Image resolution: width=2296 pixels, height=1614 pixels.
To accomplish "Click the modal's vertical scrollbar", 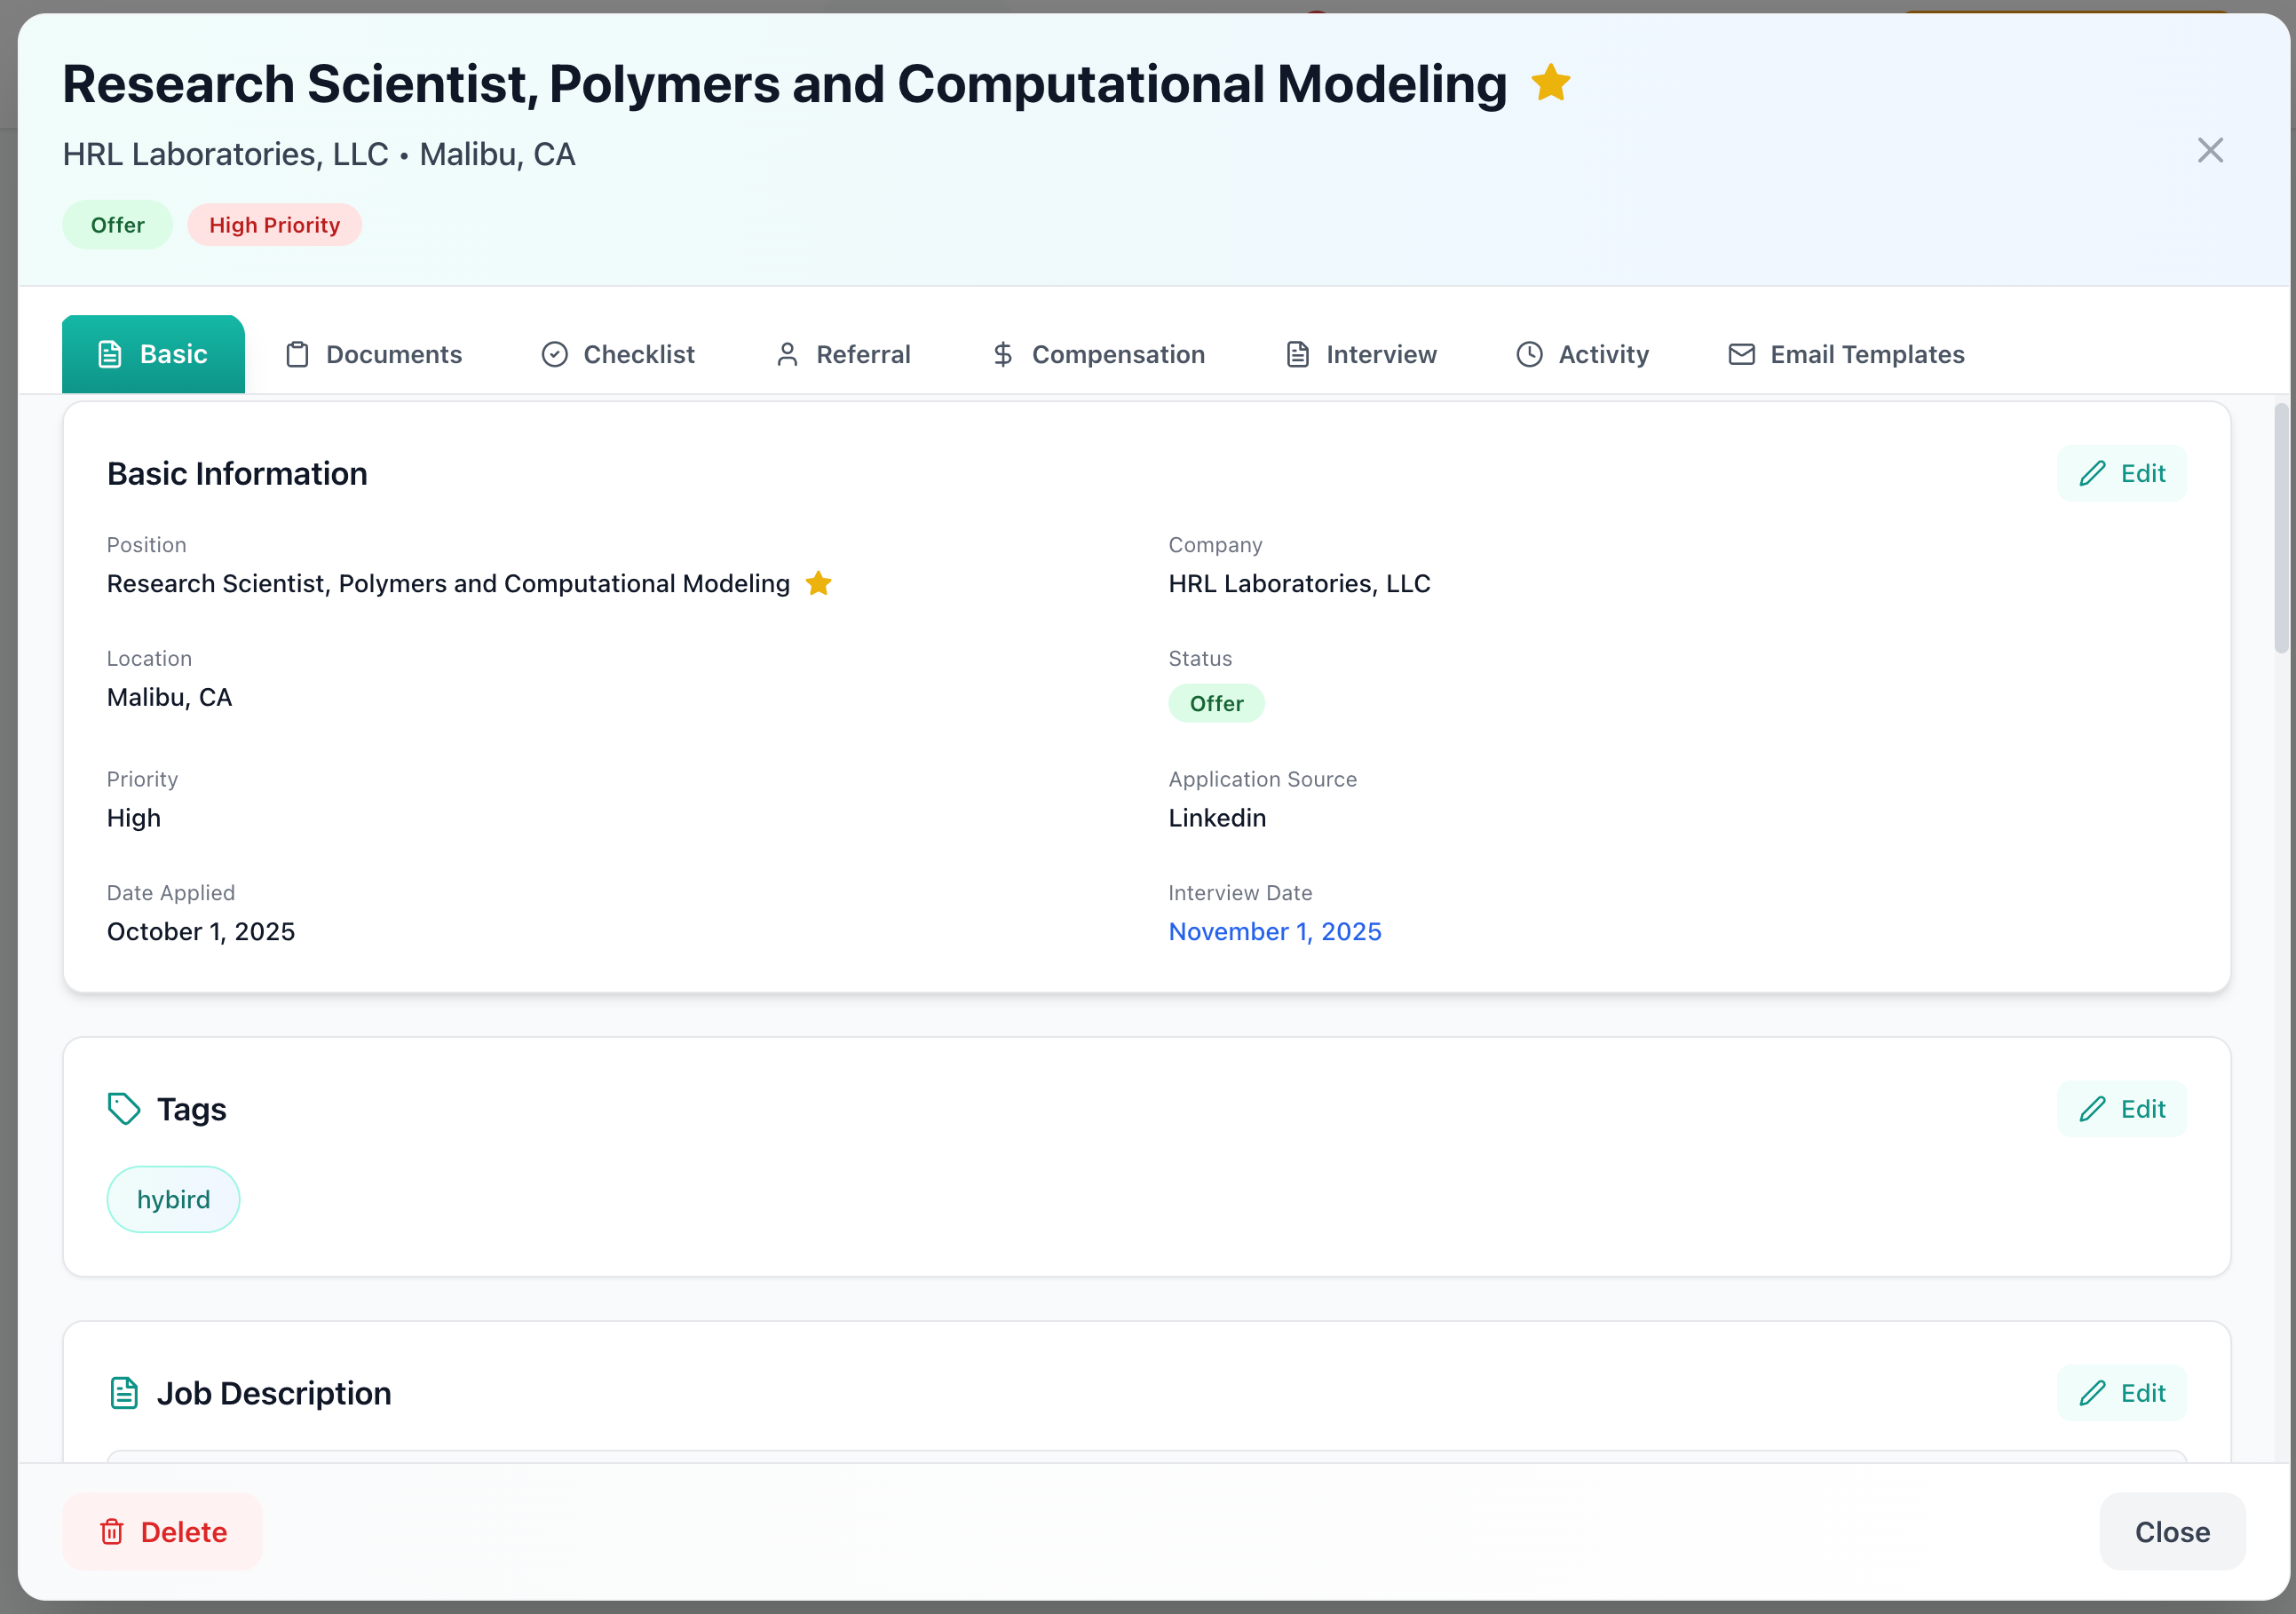I will (x=2280, y=528).
